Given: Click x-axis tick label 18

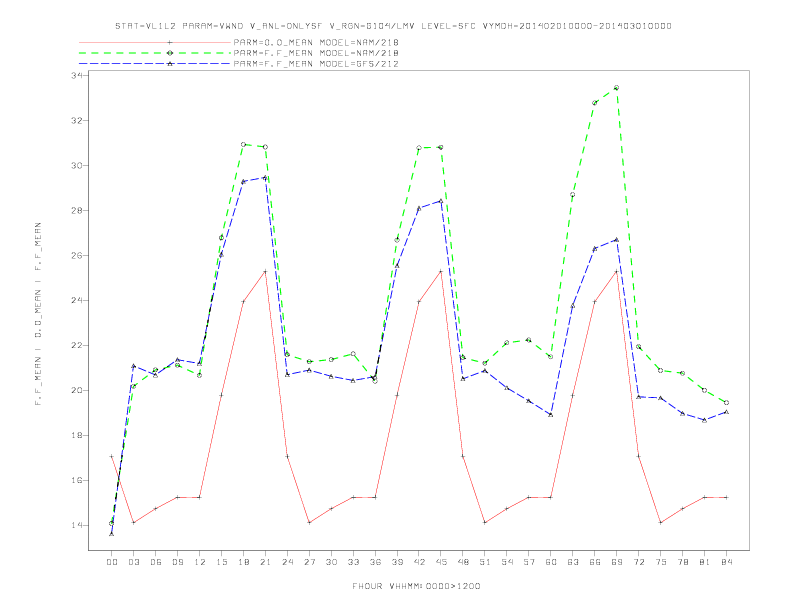Looking at the screenshot, I should pyautogui.click(x=243, y=562).
